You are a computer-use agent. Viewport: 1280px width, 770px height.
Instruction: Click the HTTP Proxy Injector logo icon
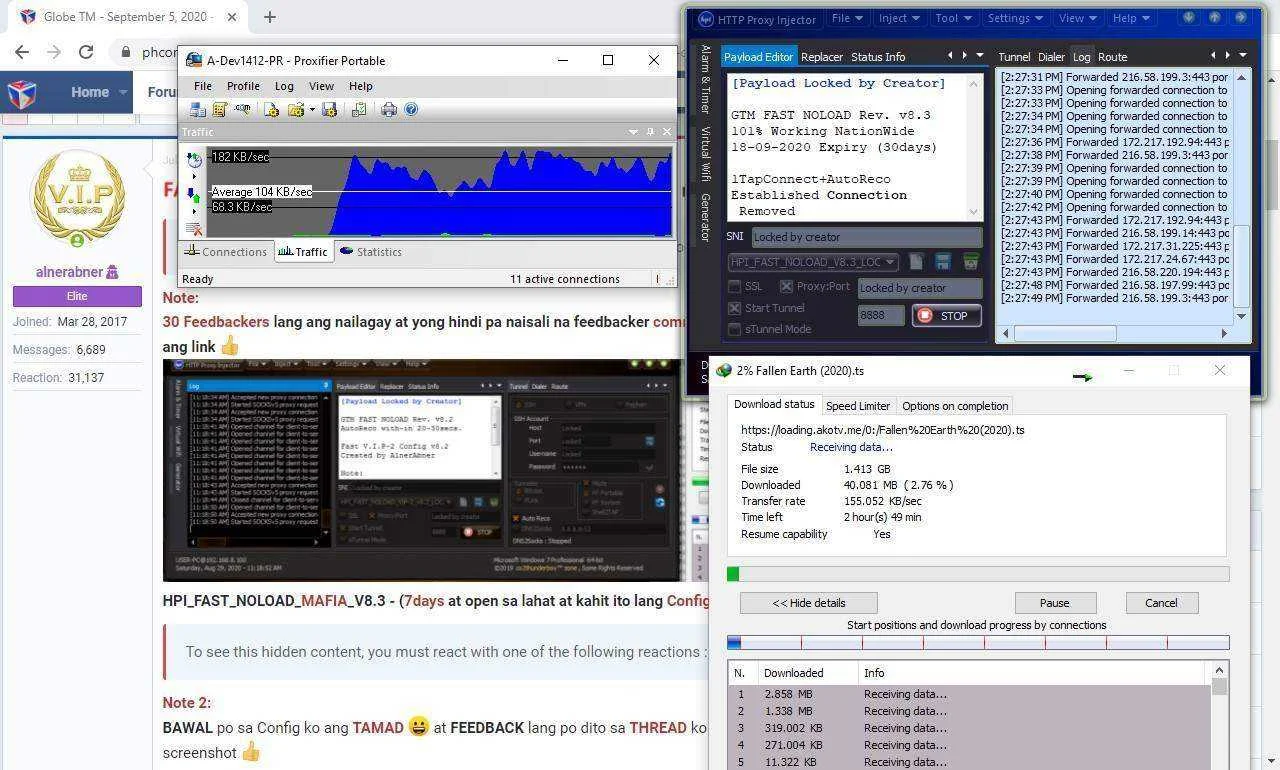point(705,19)
